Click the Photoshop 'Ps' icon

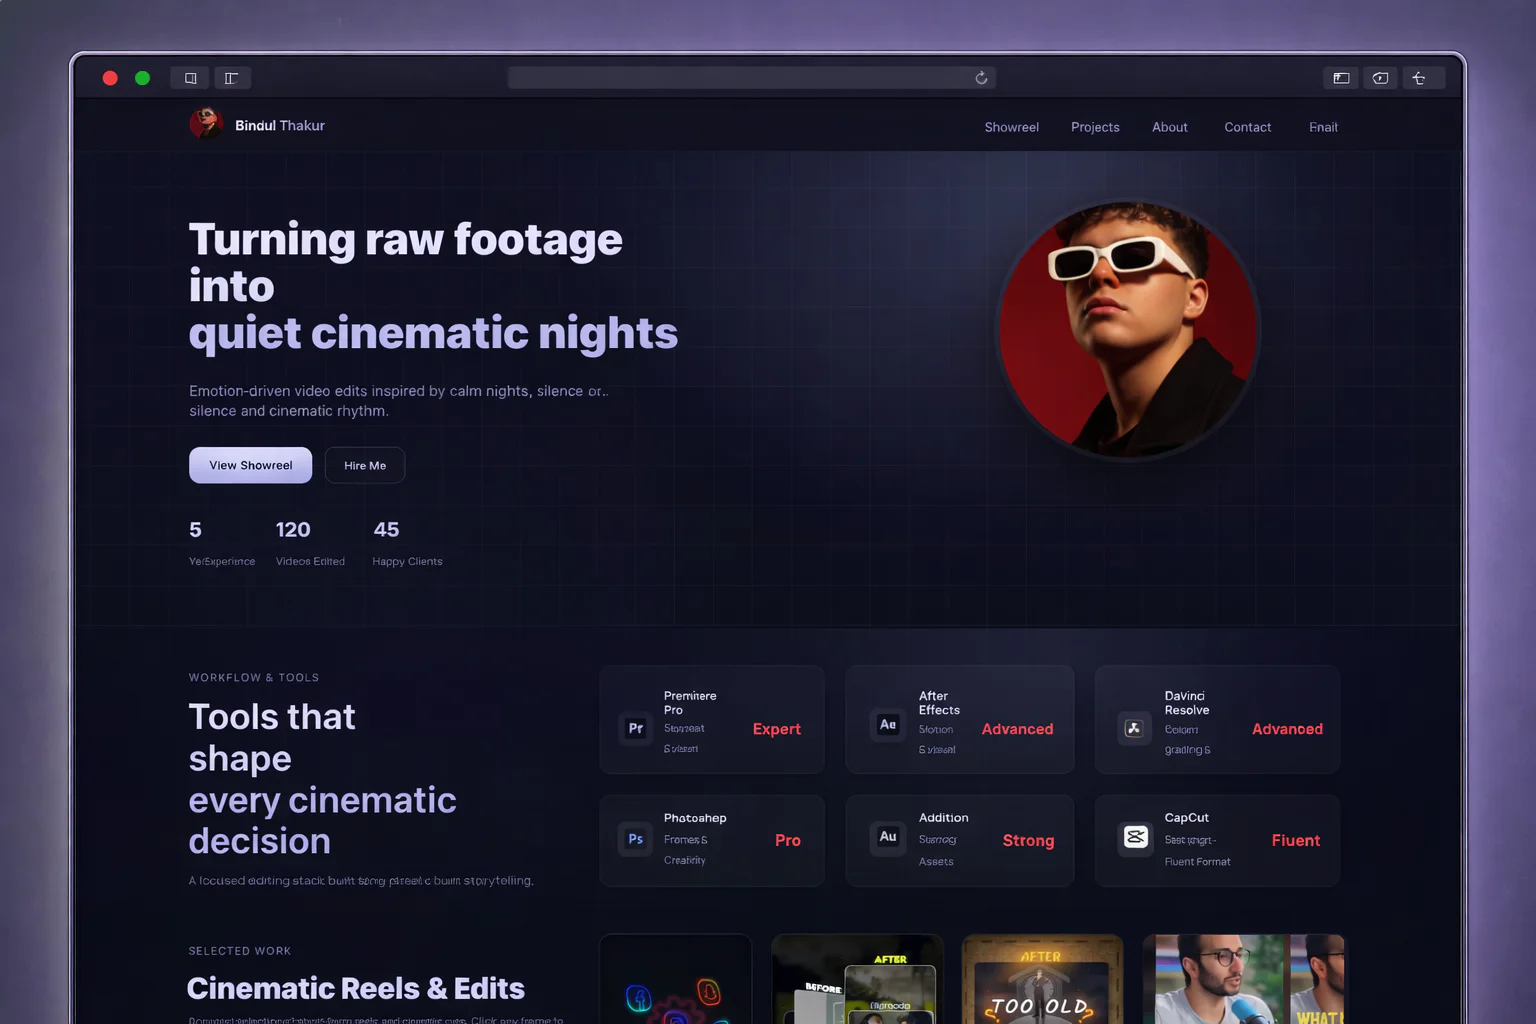[x=635, y=840]
